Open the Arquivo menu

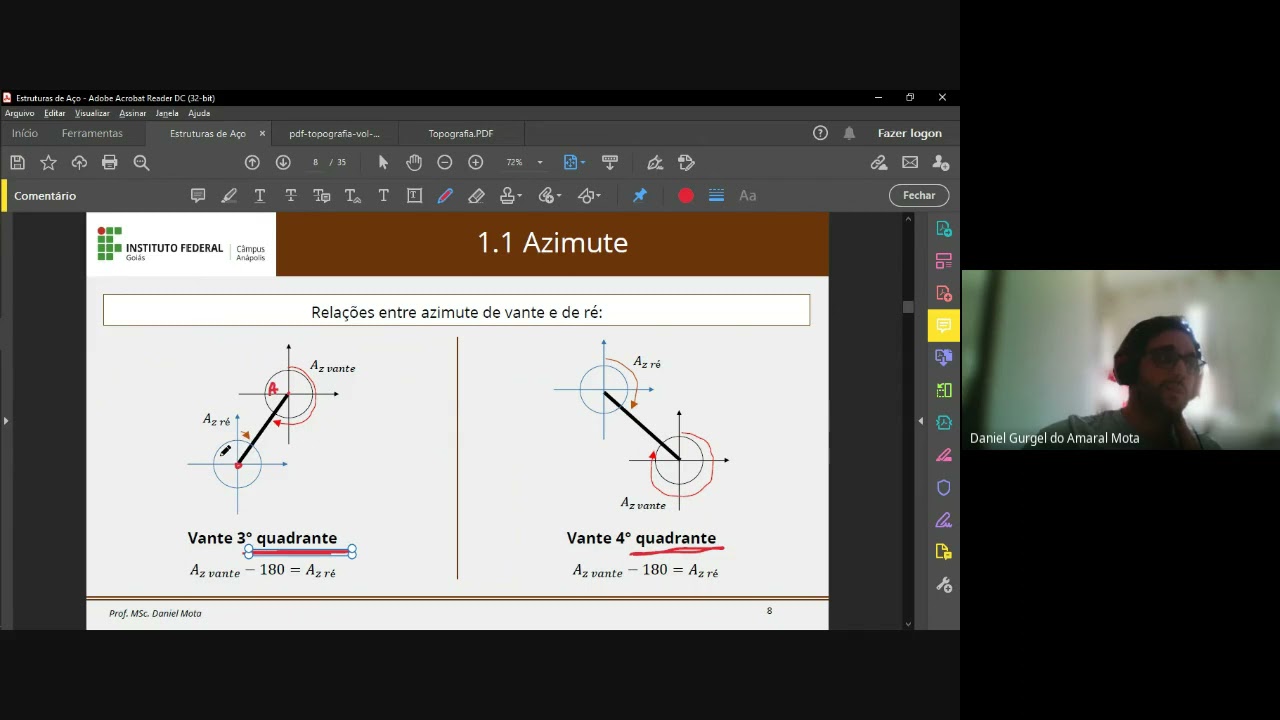tap(19, 113)
